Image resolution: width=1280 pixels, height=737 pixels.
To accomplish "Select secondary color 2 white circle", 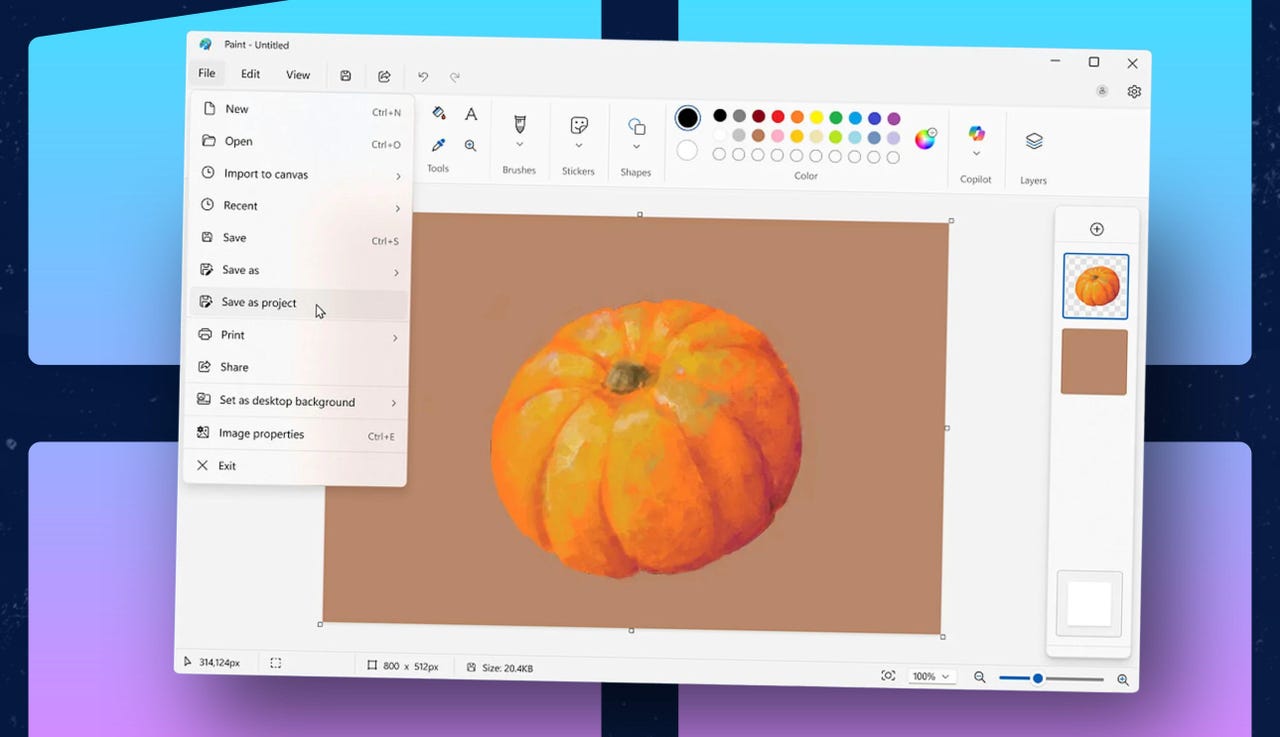I will point(687,150).
